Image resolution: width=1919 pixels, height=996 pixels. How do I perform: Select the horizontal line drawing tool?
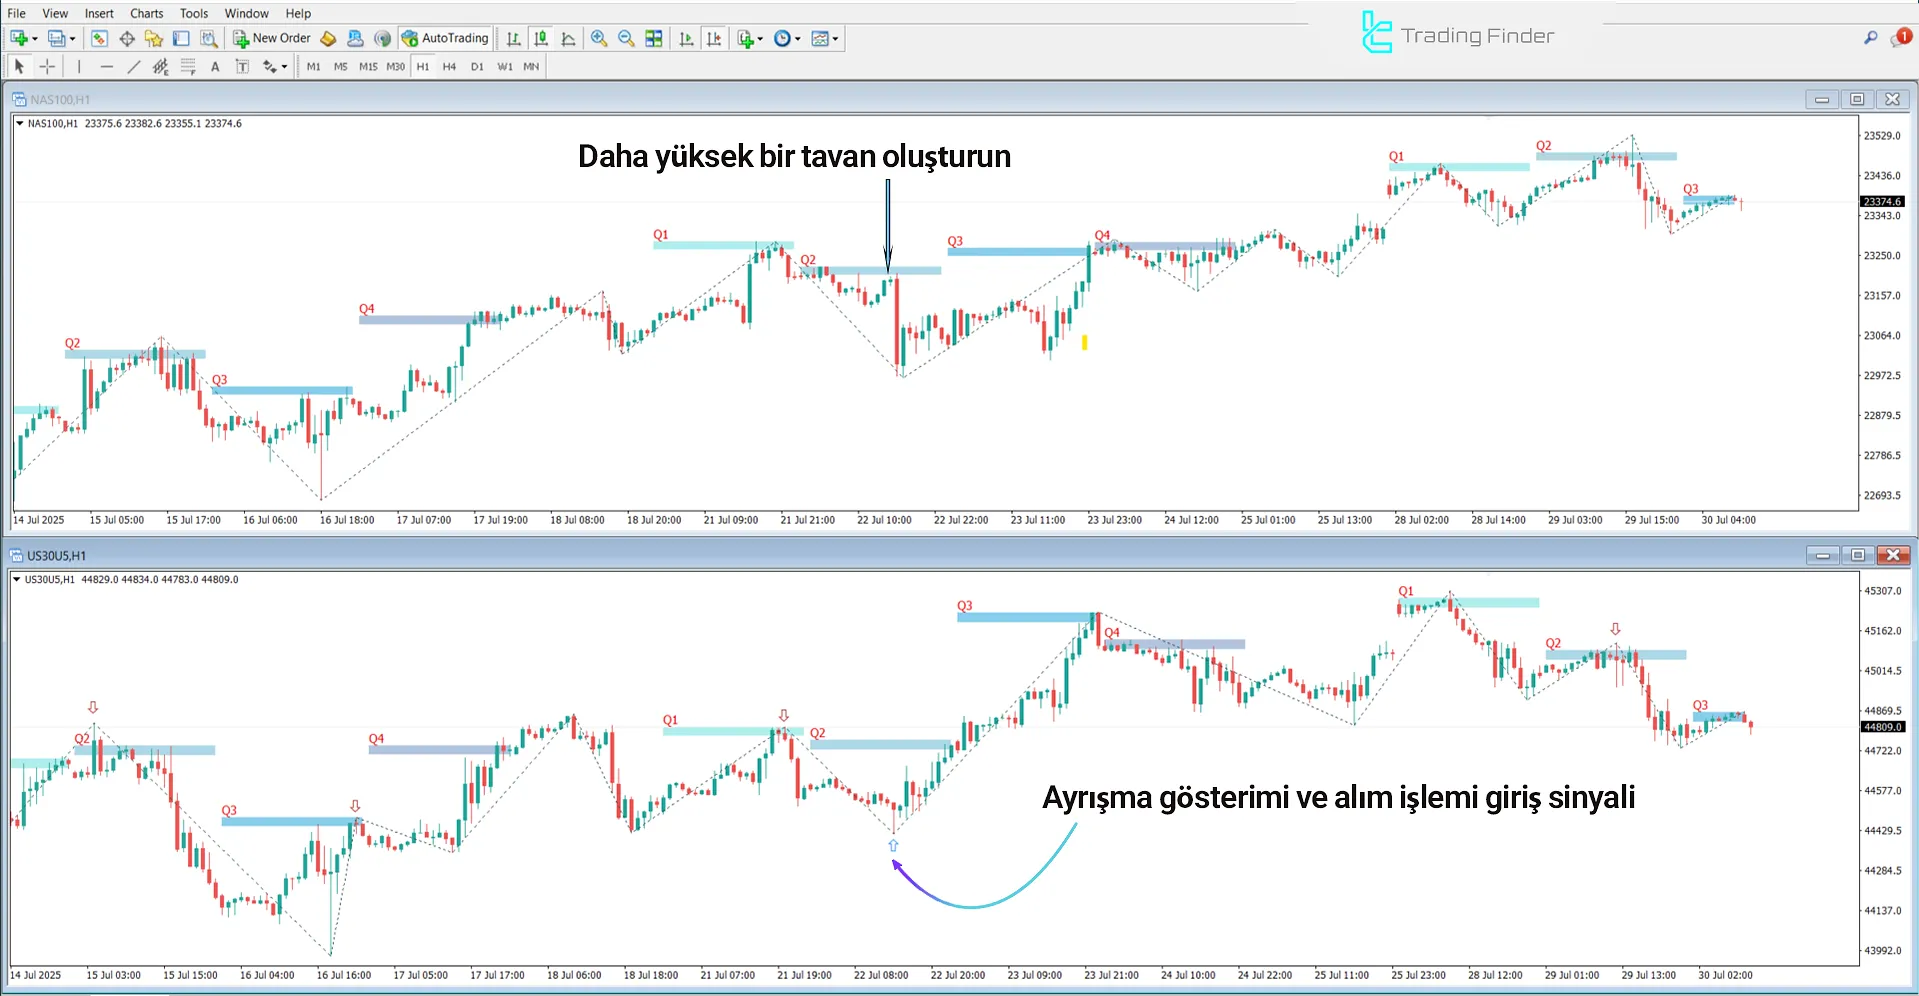coord(106,66)
